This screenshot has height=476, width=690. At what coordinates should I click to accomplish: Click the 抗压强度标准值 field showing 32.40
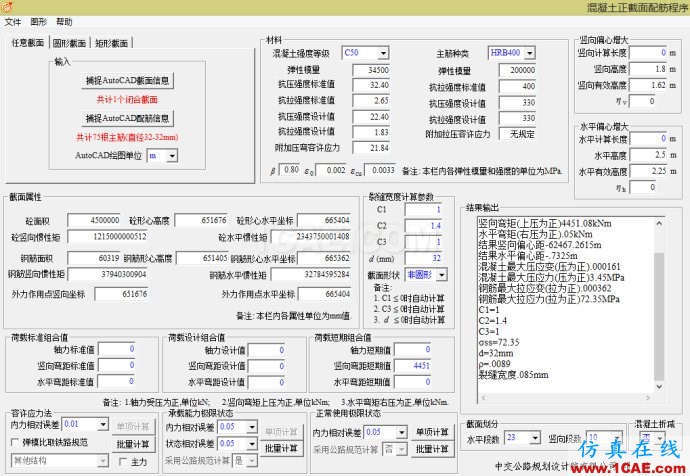pyautogui.click(x=372, y=85)
